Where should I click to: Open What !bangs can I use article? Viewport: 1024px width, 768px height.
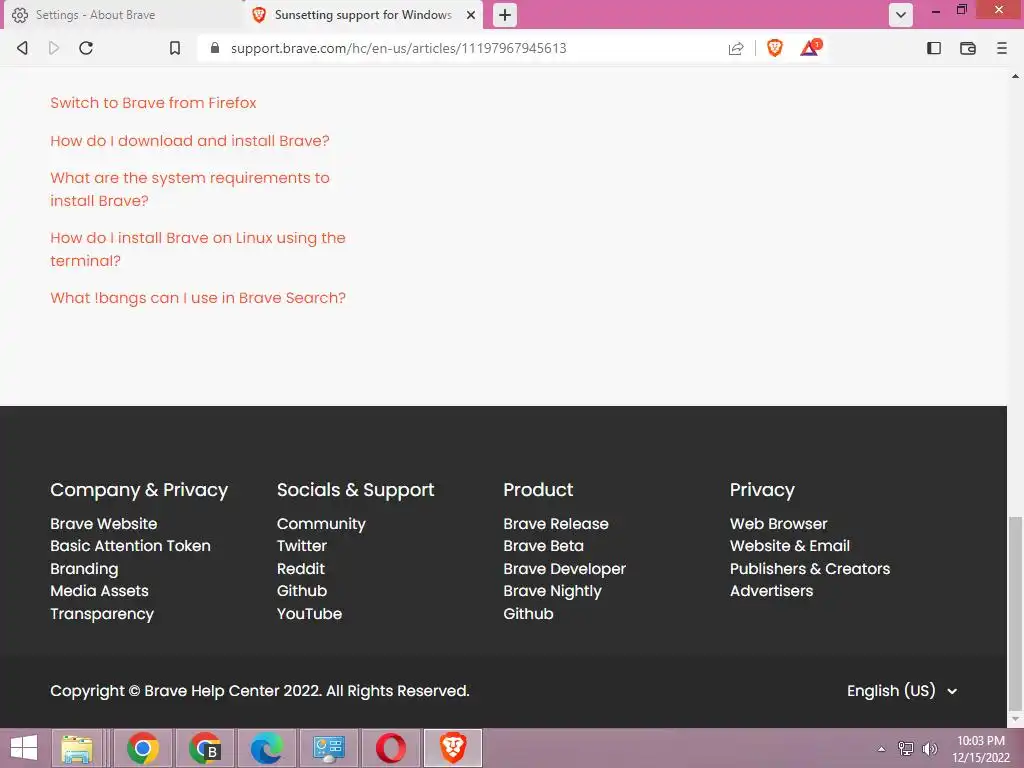(x=197, y=298)
